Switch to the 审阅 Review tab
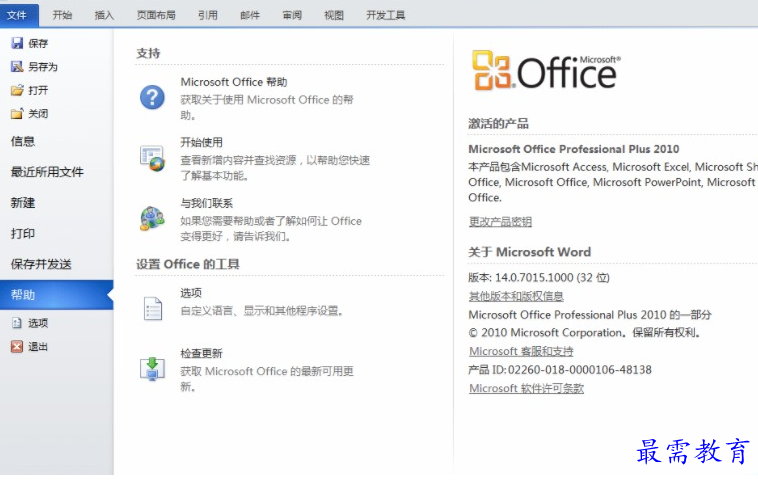758x483 pixels. click(x=292, y=15)
